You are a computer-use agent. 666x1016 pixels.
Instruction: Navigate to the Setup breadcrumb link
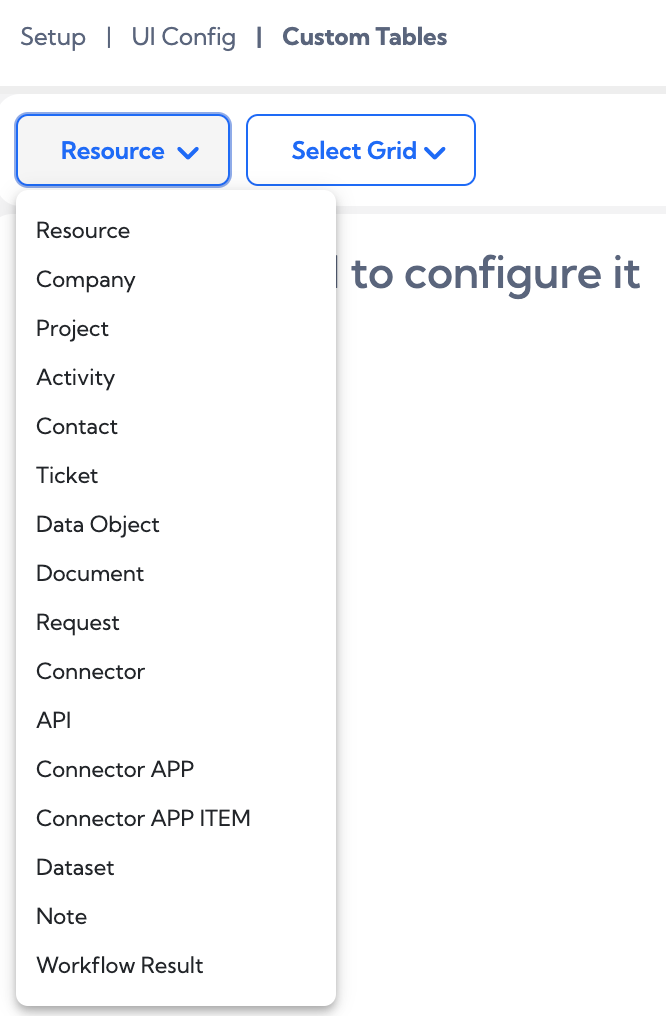pos(53,37)
